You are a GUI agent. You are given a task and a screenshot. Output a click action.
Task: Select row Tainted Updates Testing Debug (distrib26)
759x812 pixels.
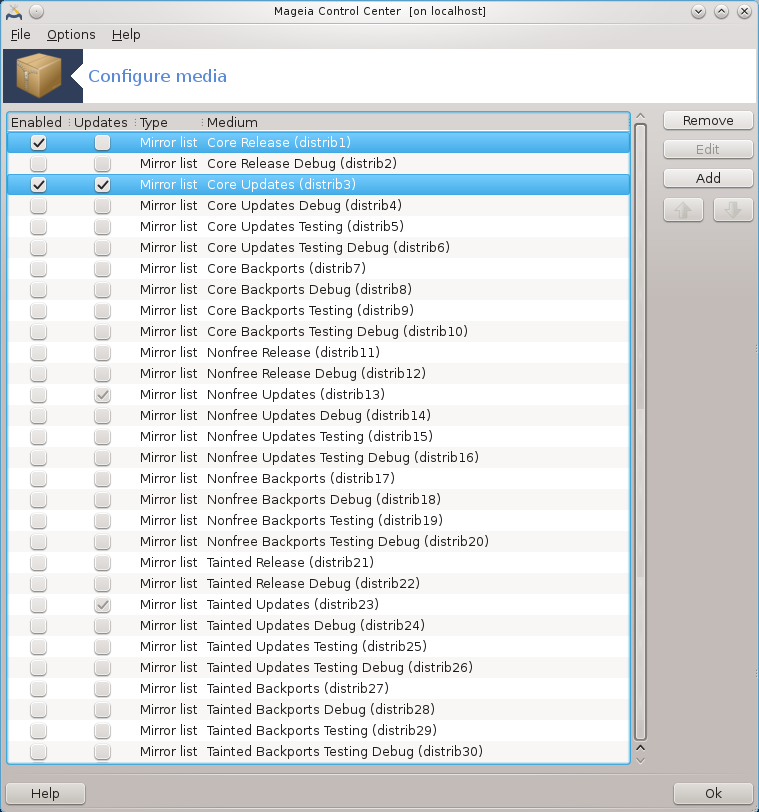click(318, 668)
